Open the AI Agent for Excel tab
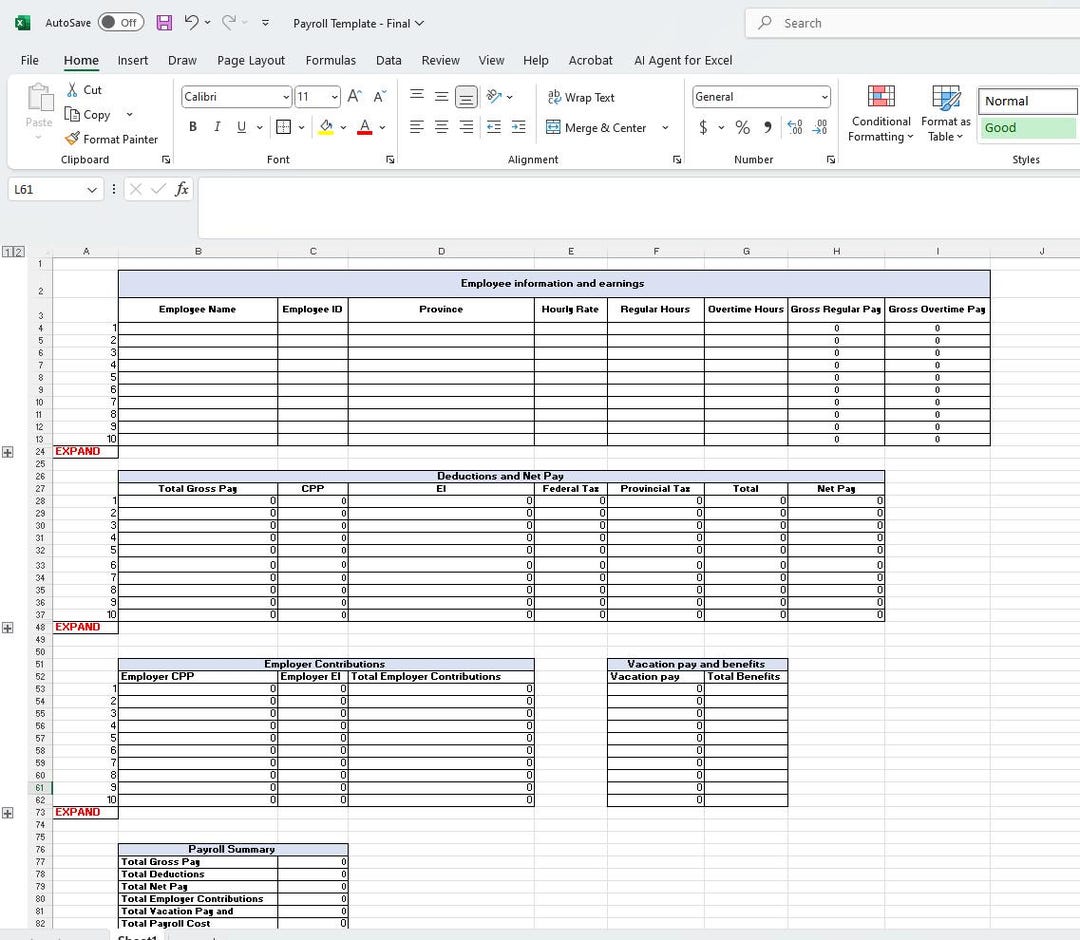 point(683,60)
